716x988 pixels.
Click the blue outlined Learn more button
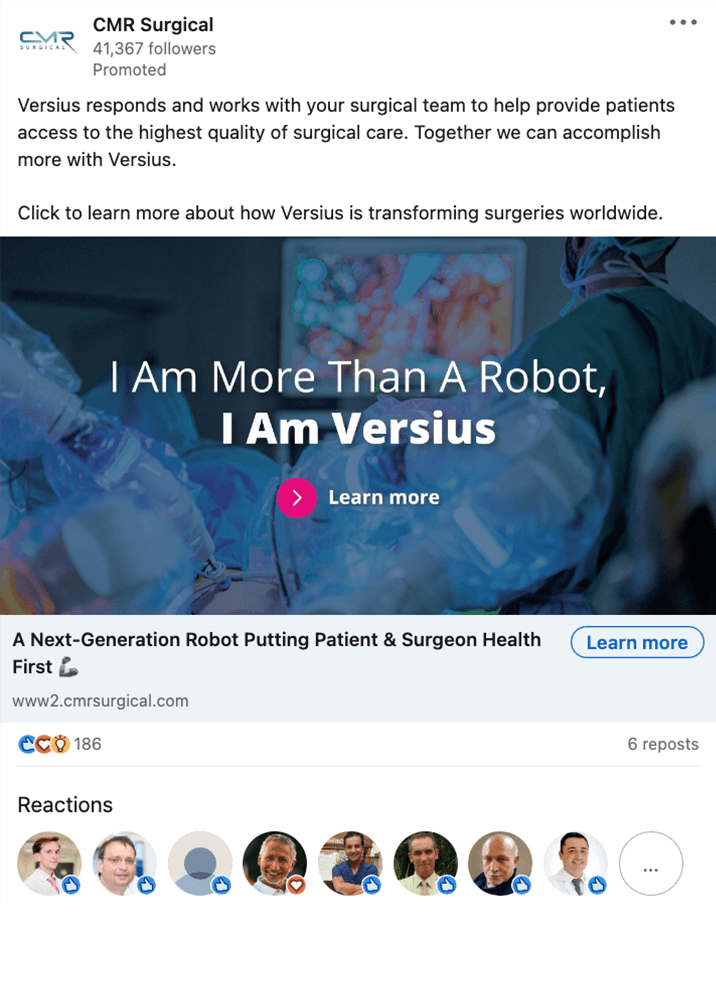[x=637, y=642]
